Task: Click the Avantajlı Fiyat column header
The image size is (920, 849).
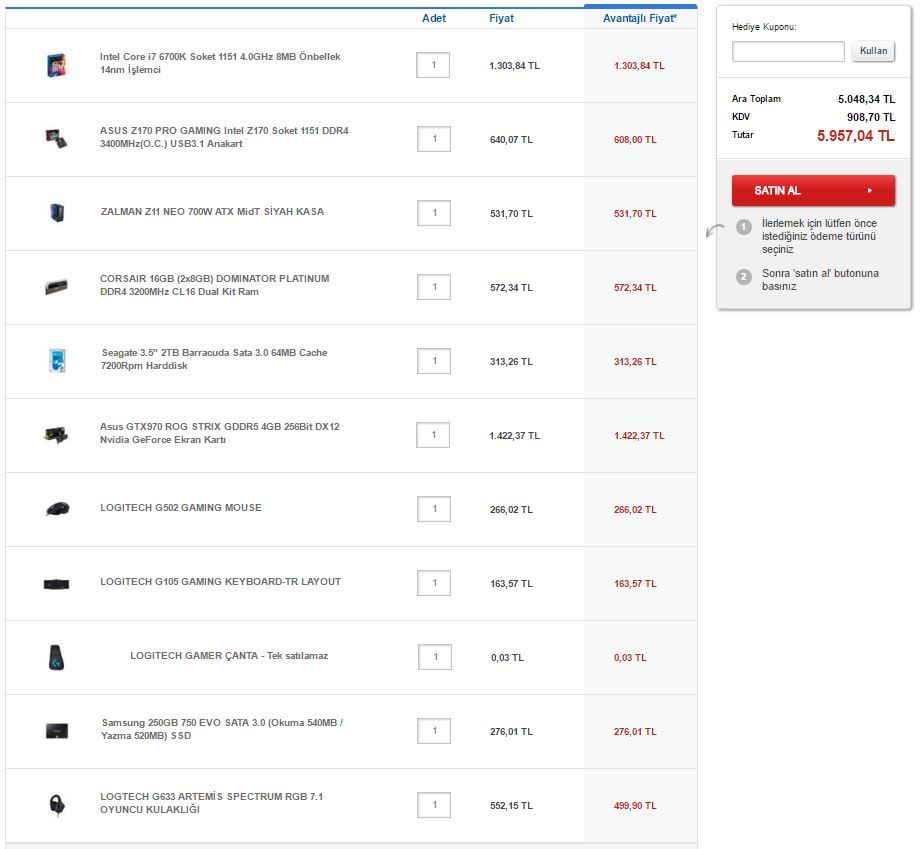Action: (x=639, y=18)
